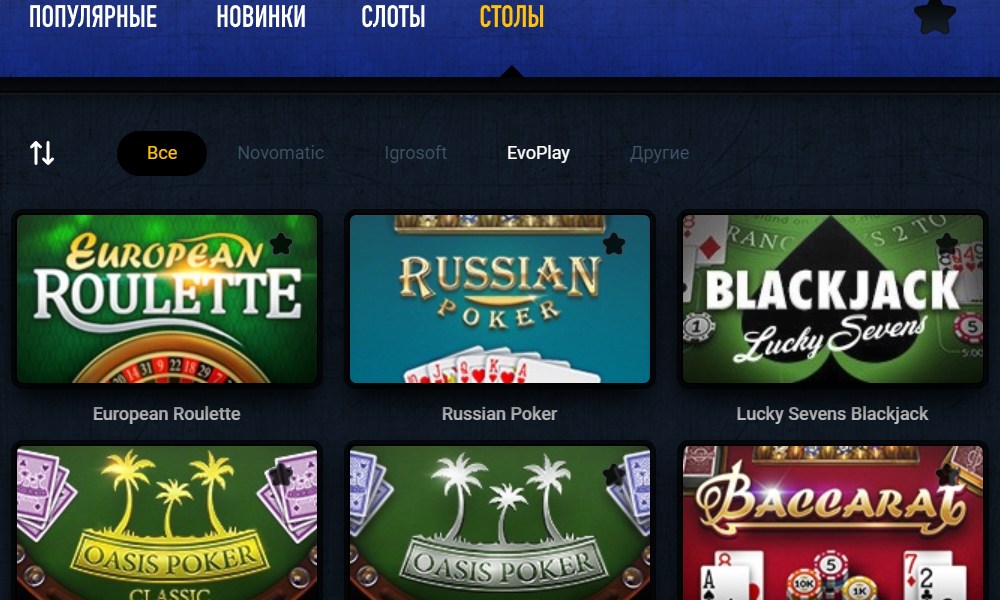Filter games by Igrosoft
Viewport: 1000px width, 600px height.
click(x=415, y=153)
